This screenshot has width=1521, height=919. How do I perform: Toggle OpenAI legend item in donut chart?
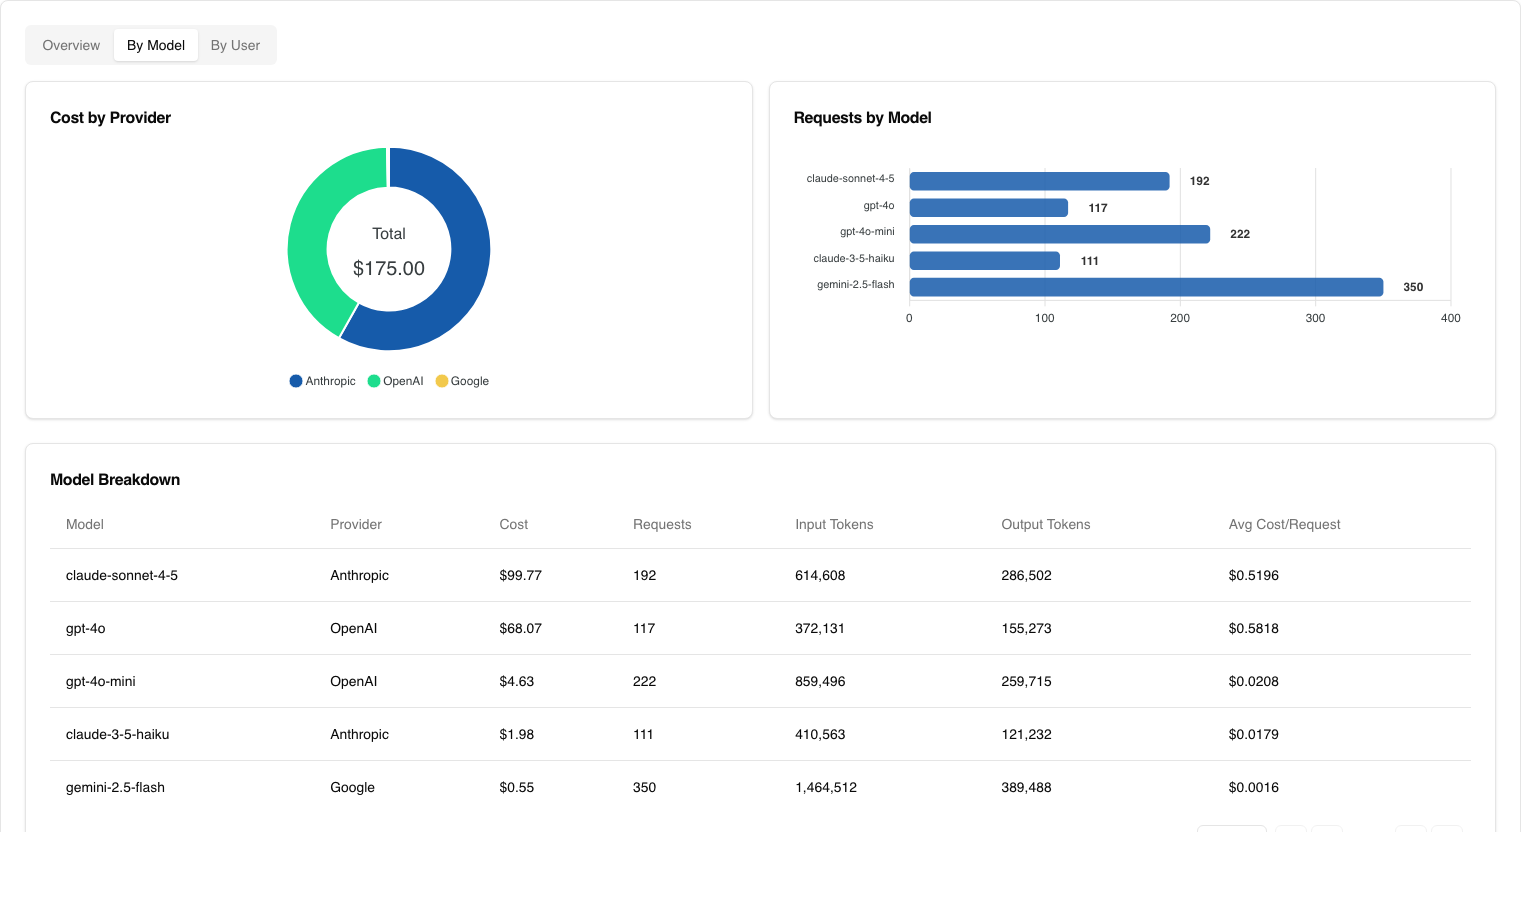[396, 381]
